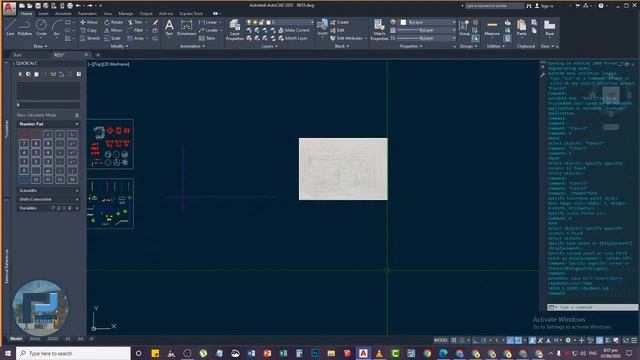Click the Fillet tool
Viewport: 640px width, 360px height.
pyautogui.click(x=136, y=30)
